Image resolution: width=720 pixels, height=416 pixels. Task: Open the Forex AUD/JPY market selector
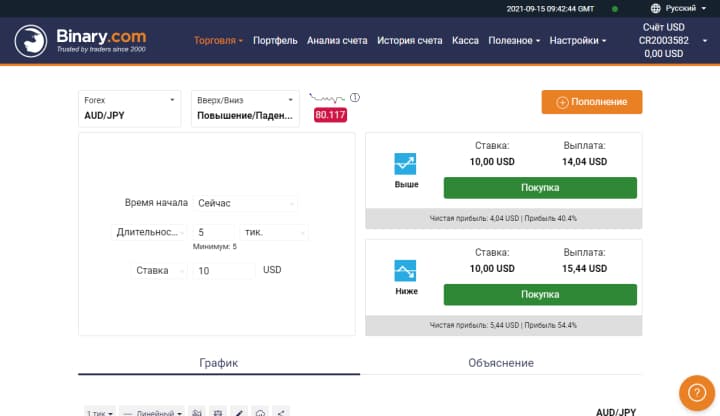pyautogui.click(x=129, y=108)
